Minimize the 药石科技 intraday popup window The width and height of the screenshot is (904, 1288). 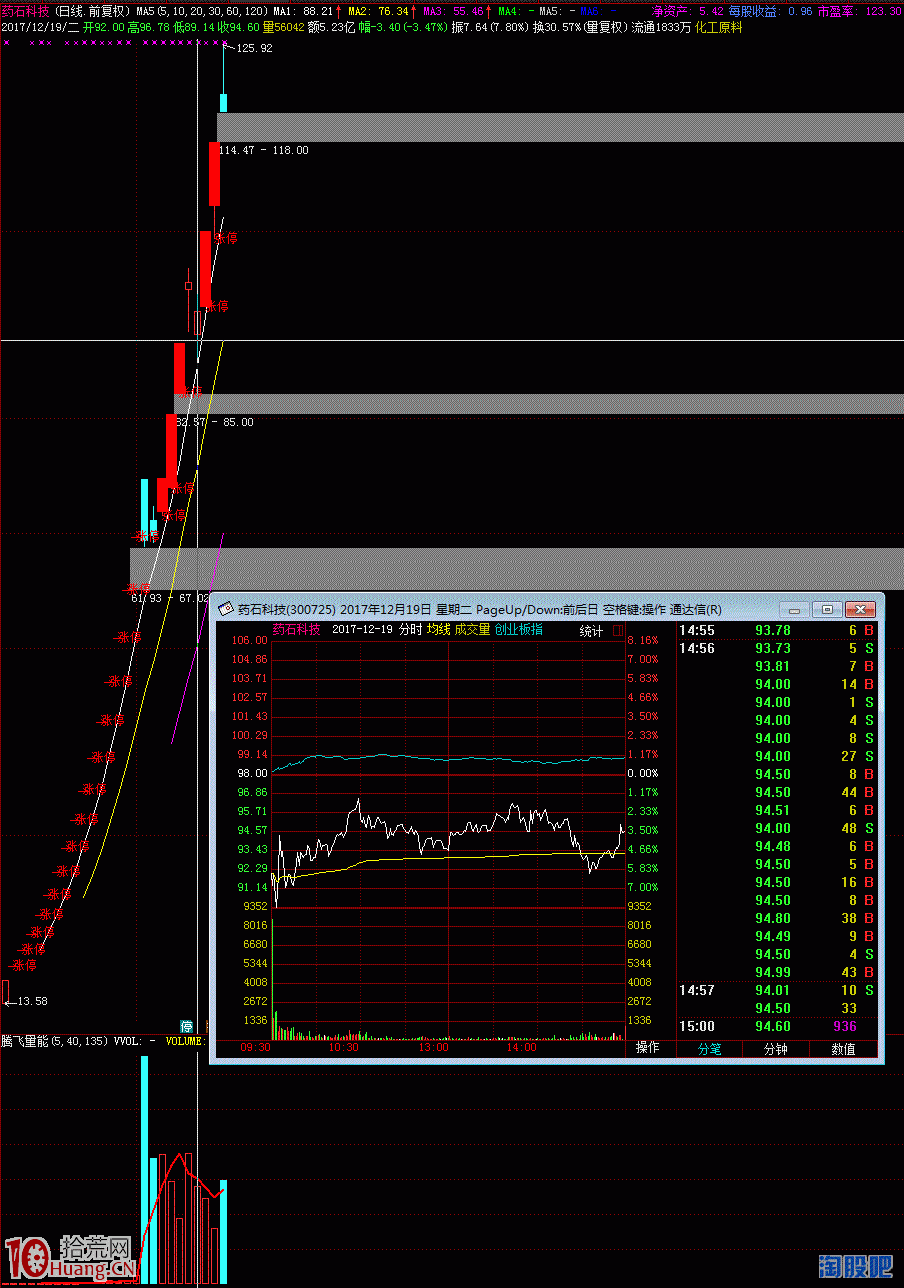795,609
